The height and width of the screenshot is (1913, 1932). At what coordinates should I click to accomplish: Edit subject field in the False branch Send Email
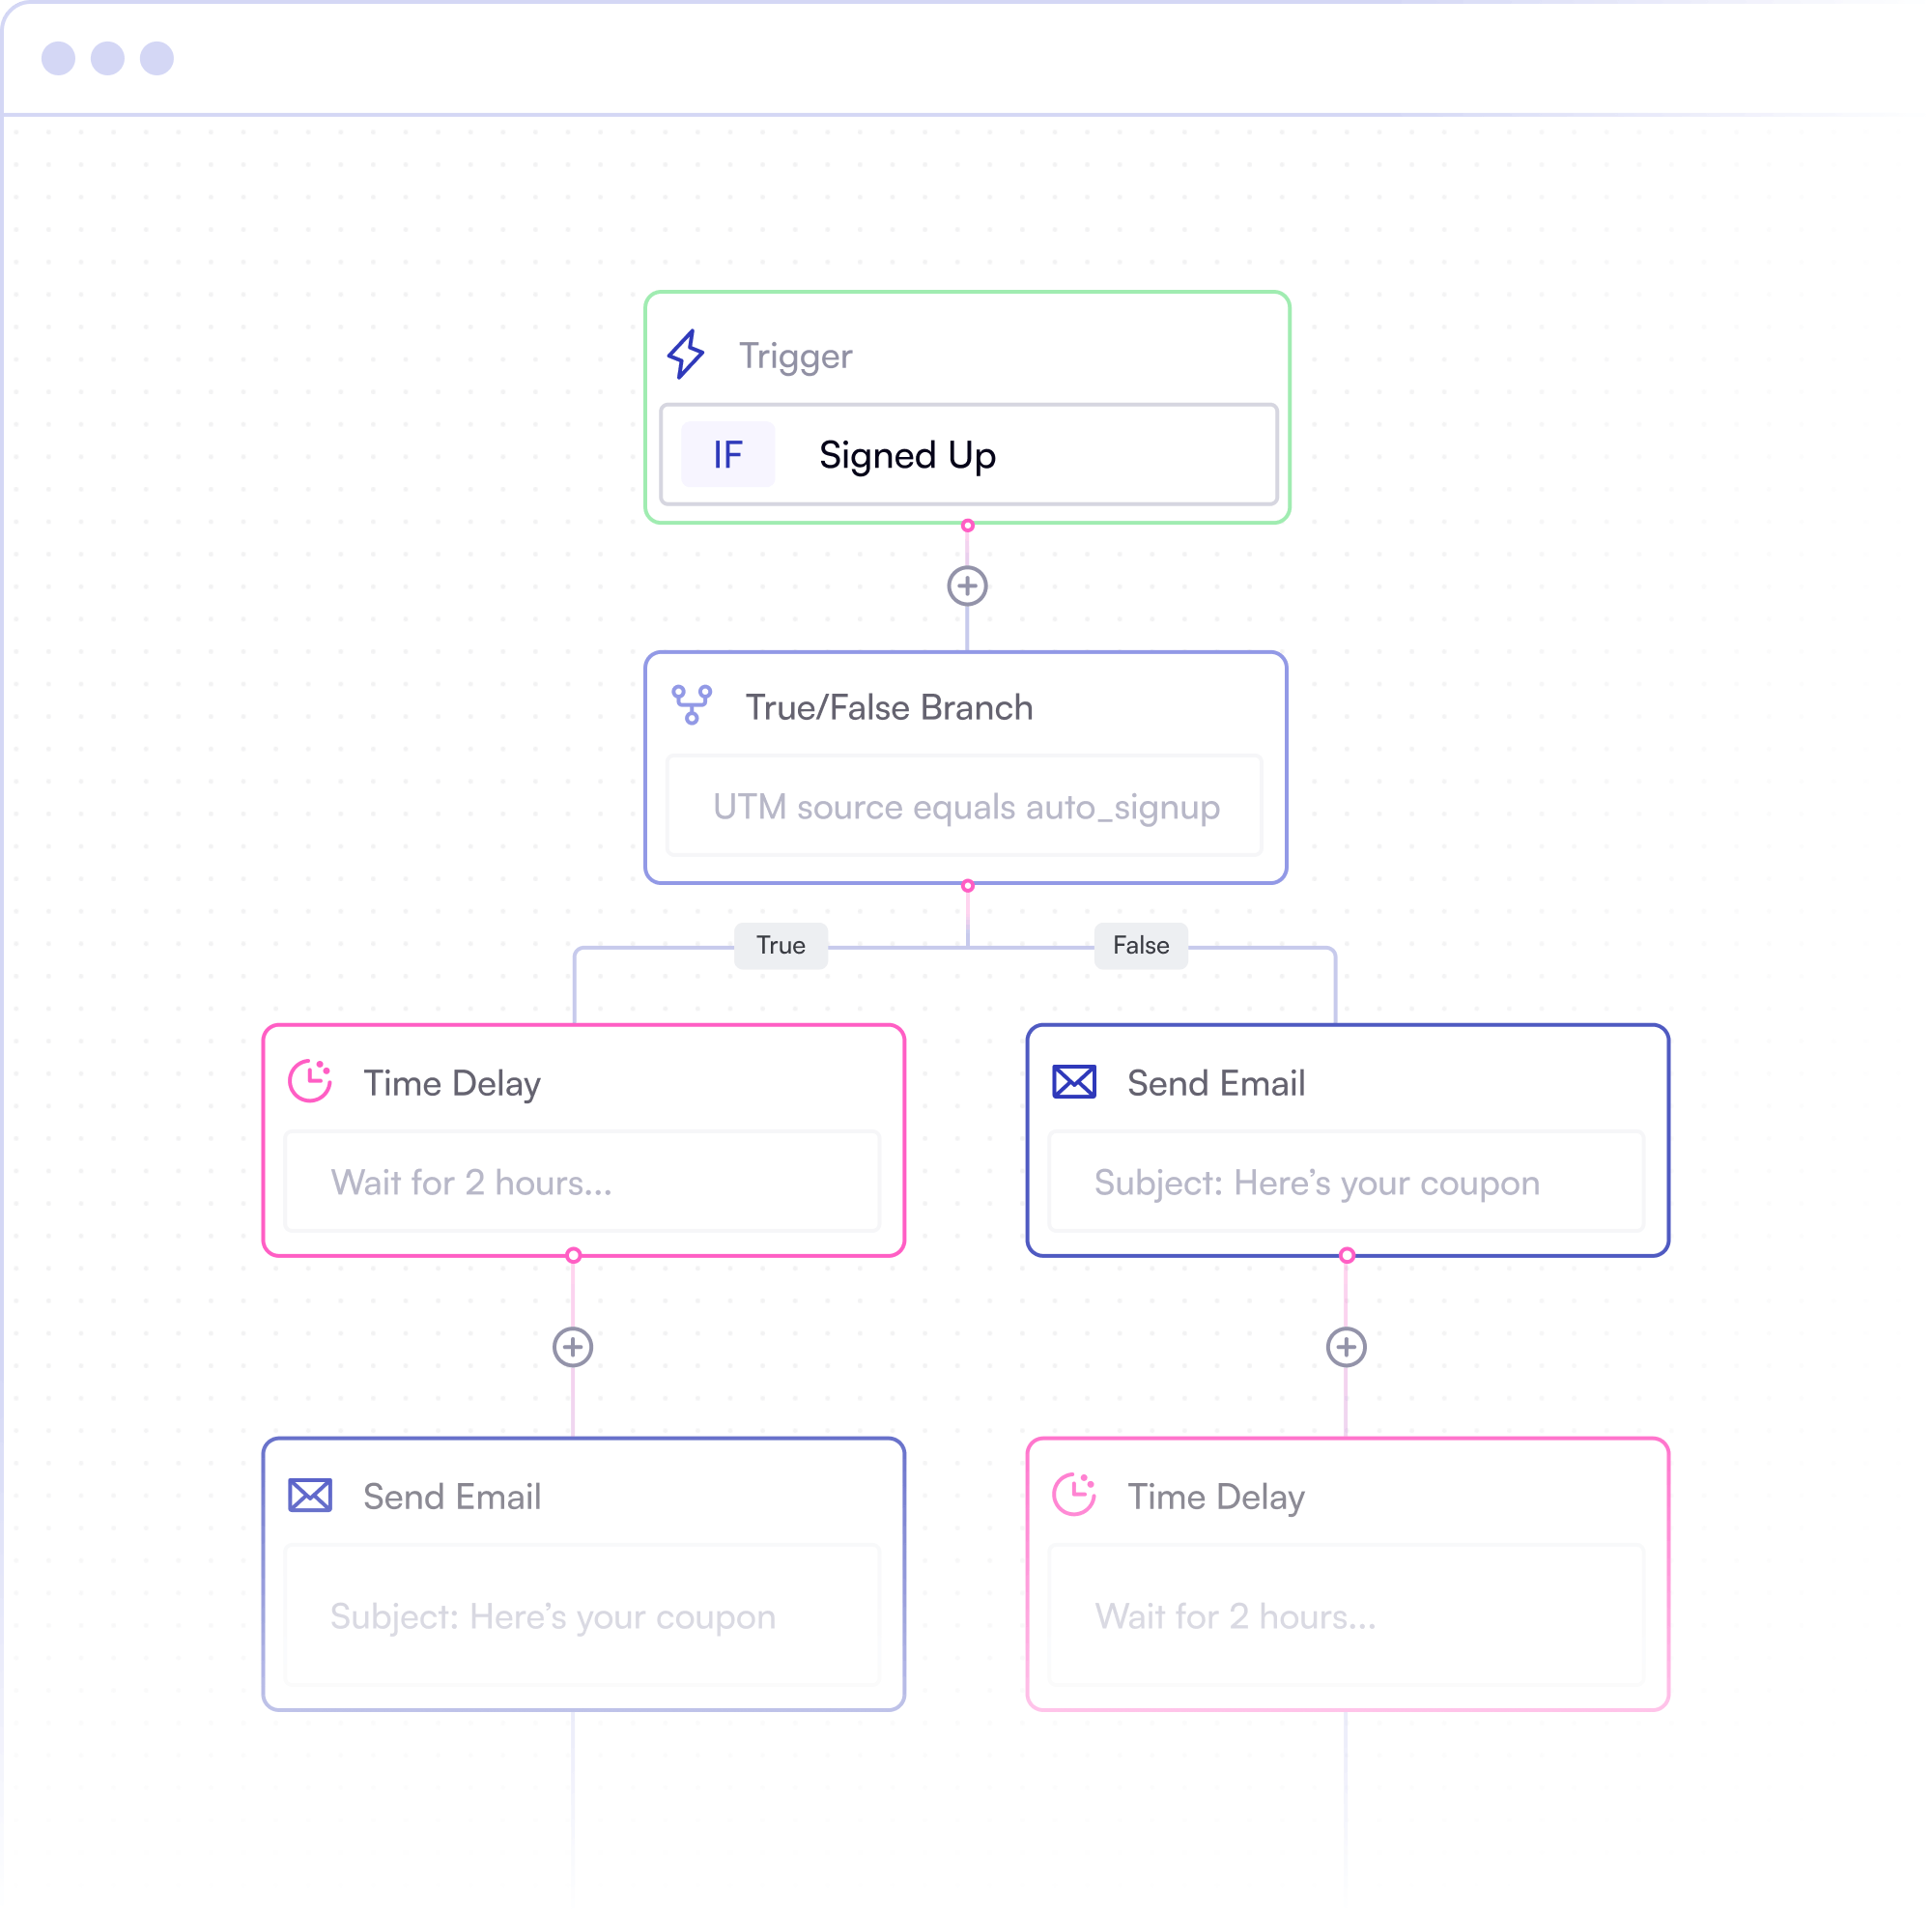click(1347, 1182)
